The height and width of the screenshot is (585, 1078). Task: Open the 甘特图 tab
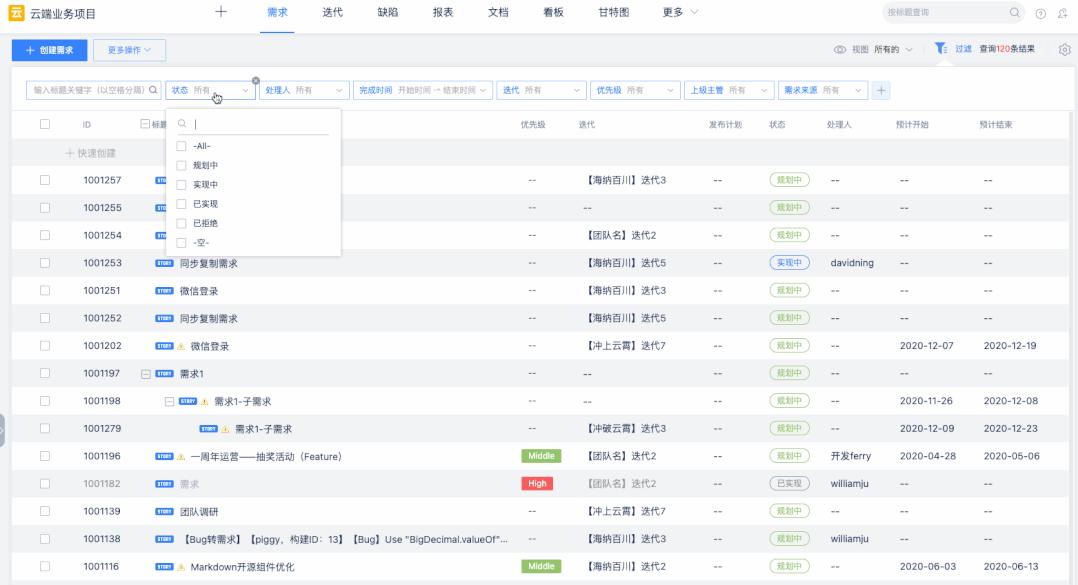tap(614, 13)
